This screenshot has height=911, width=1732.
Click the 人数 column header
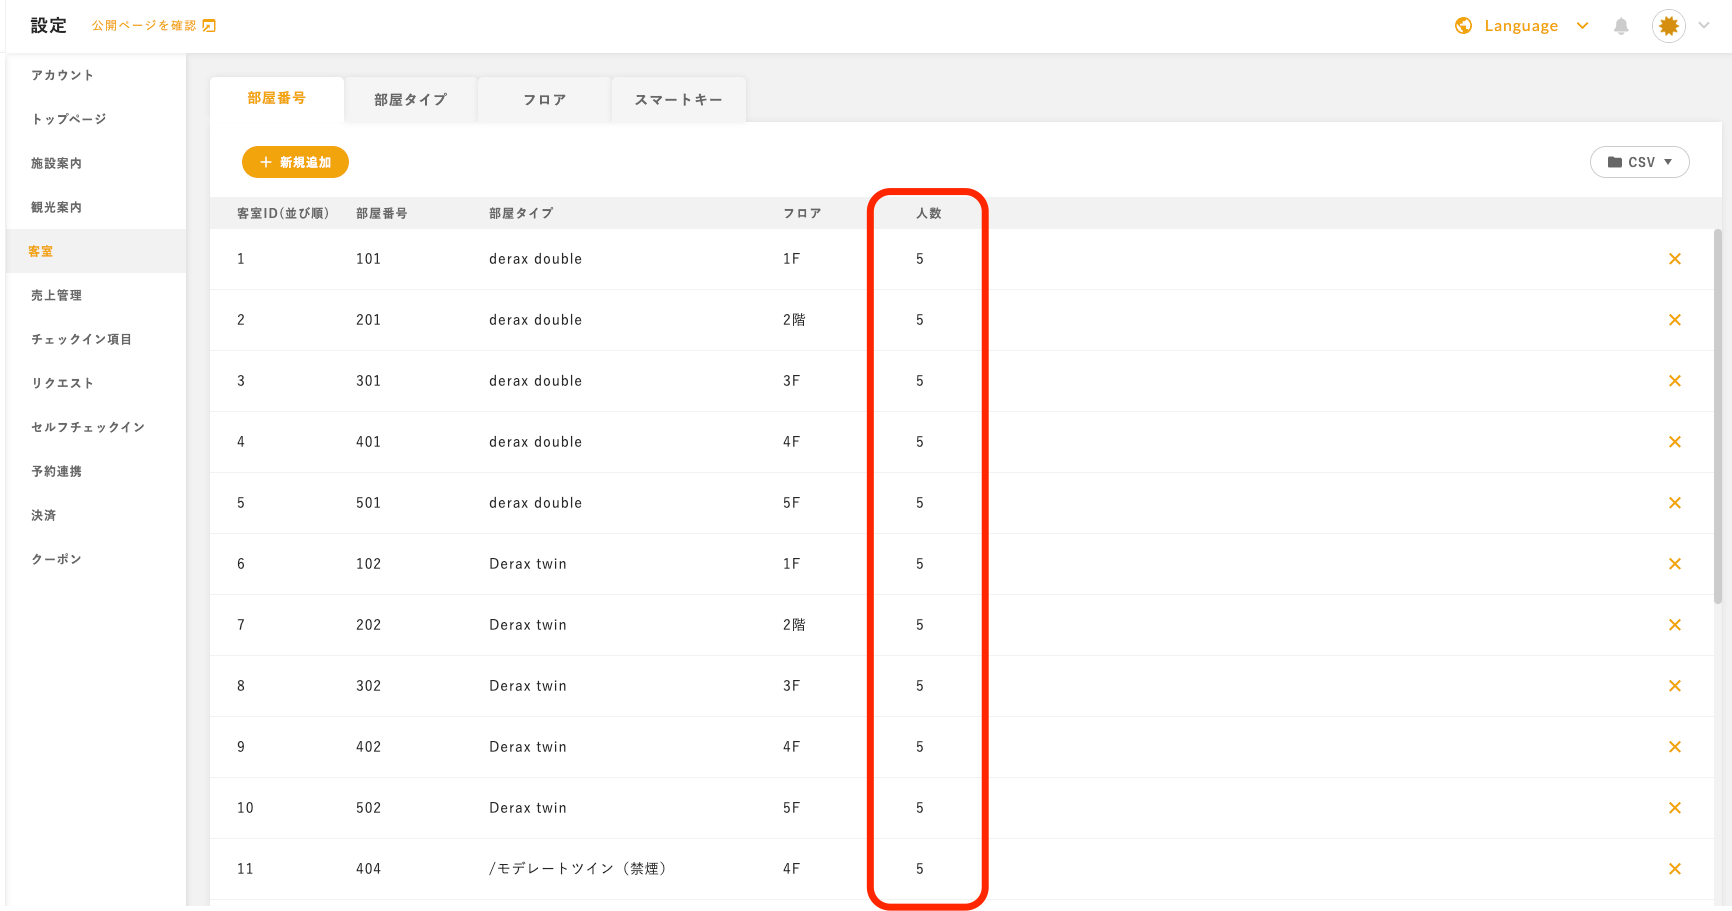click(929, 213)
